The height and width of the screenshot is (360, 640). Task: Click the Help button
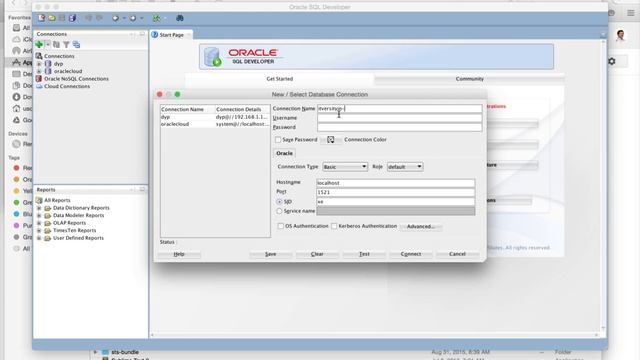pyautogui.click(x=179, y=254)
